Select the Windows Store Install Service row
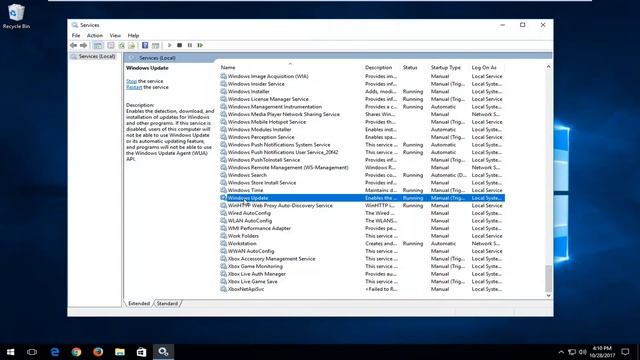The width and height of the screenshot is (640, 360). point(362,183)
